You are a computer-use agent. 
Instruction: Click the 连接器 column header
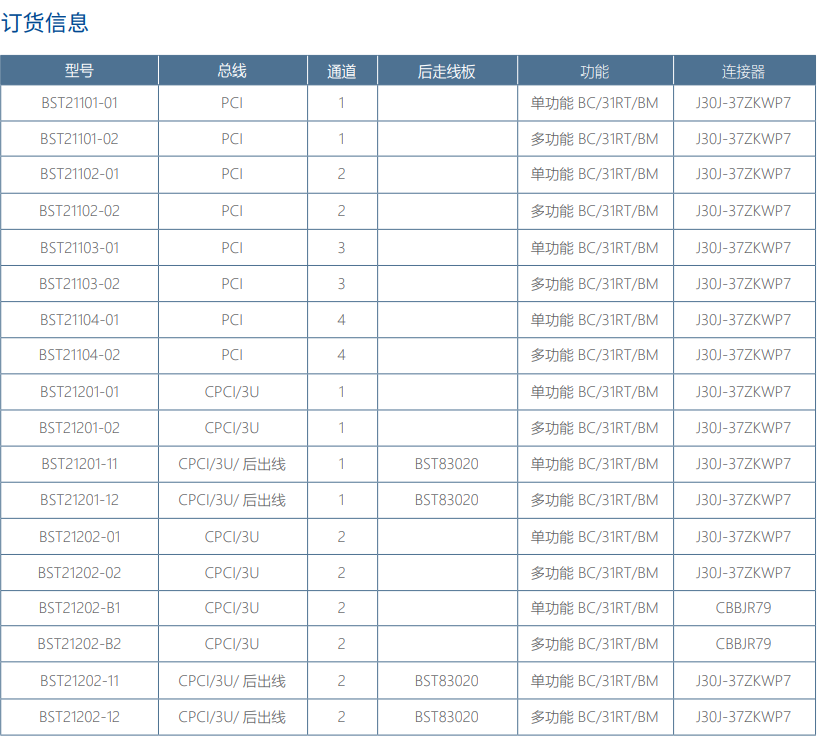744,71
